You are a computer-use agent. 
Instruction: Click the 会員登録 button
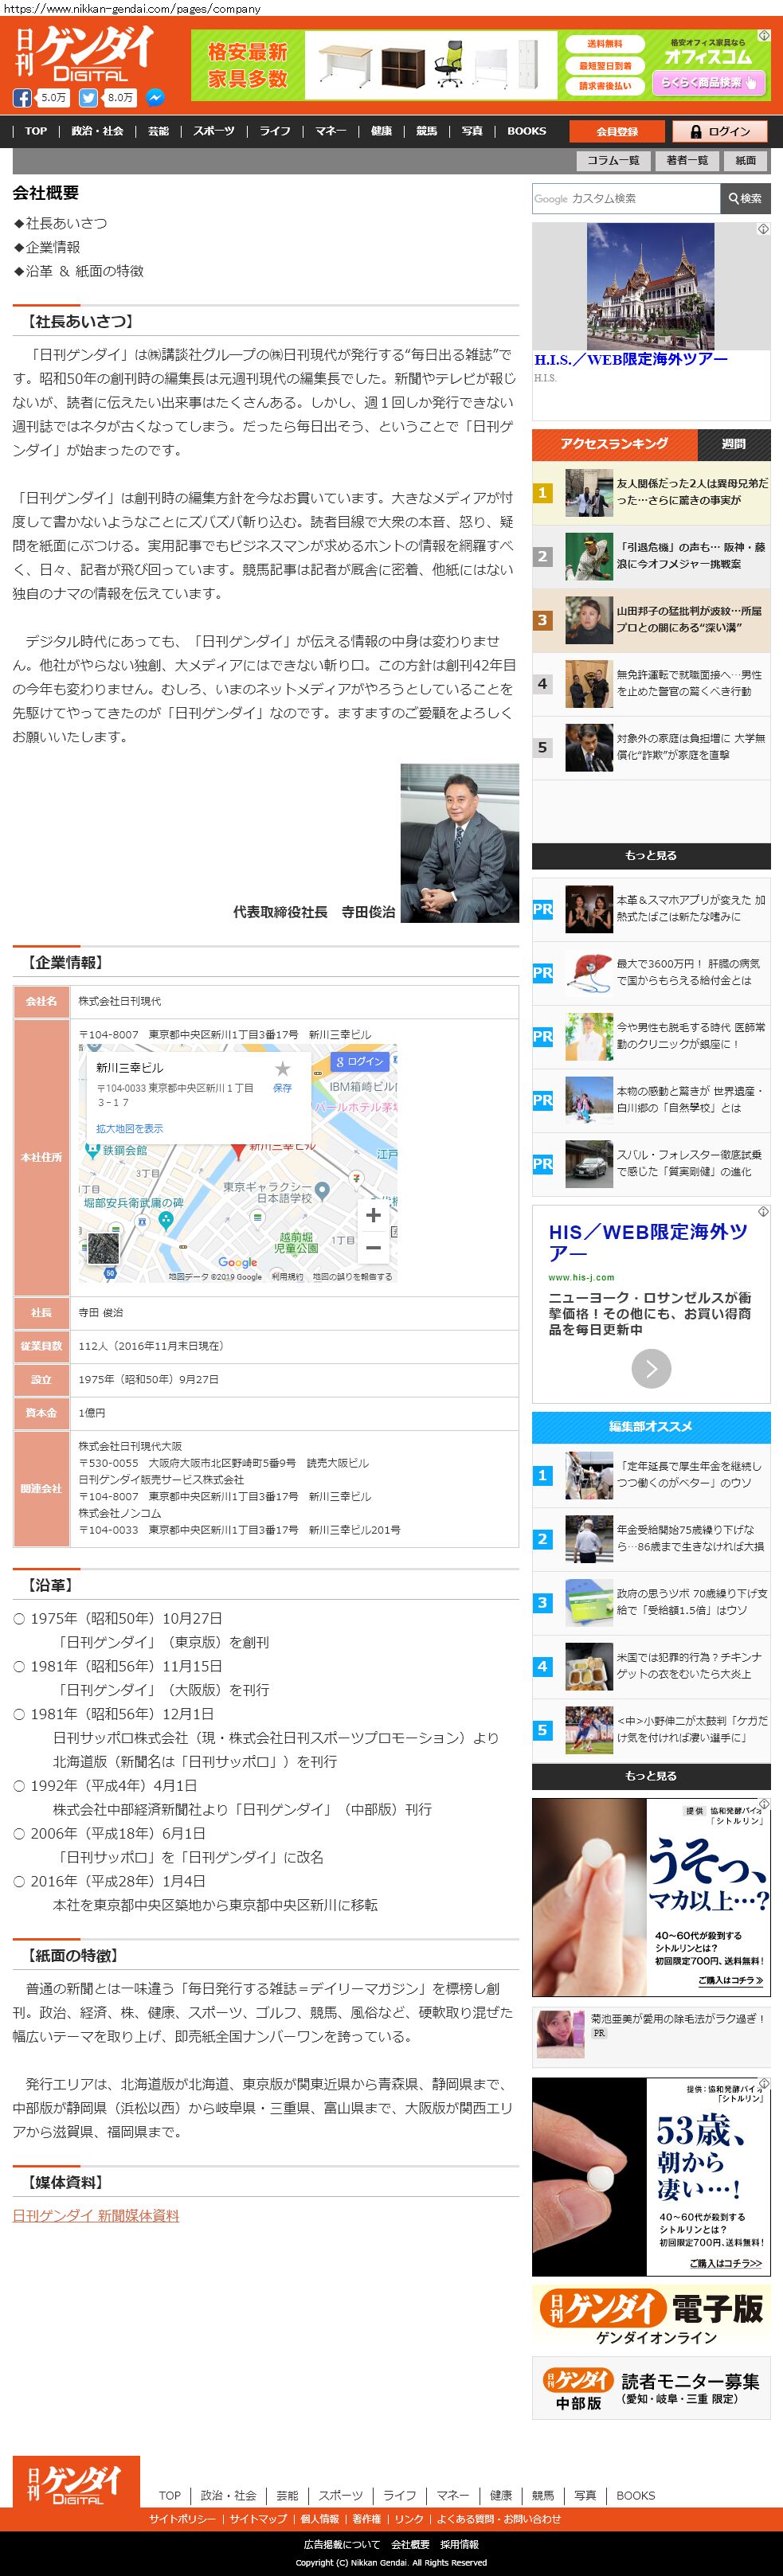[616, 131]
